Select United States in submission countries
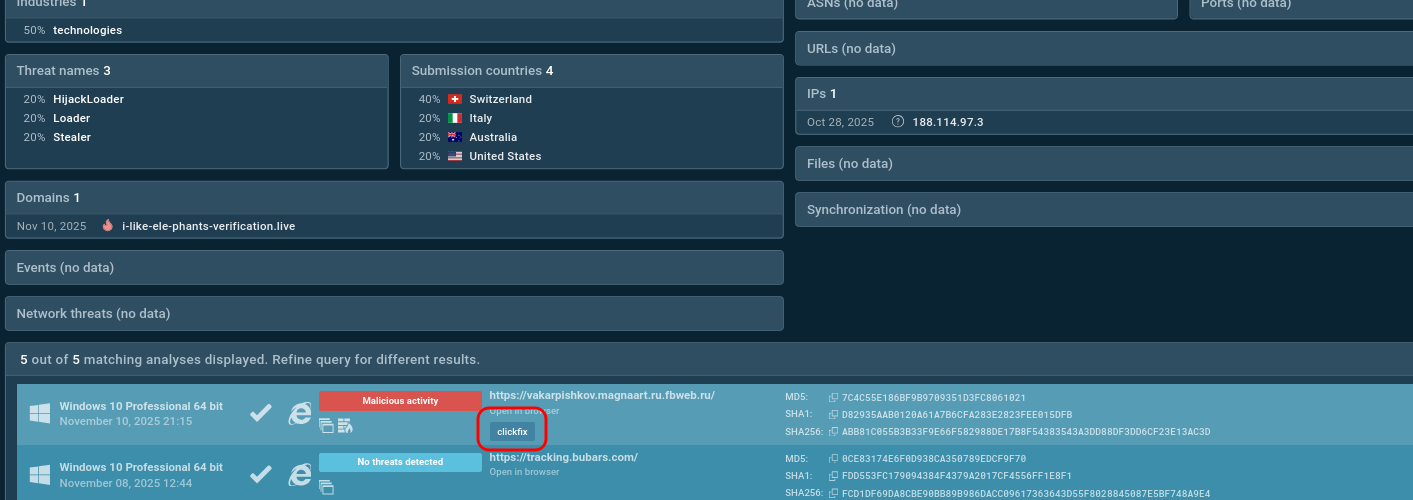 [x=505, y=156]
